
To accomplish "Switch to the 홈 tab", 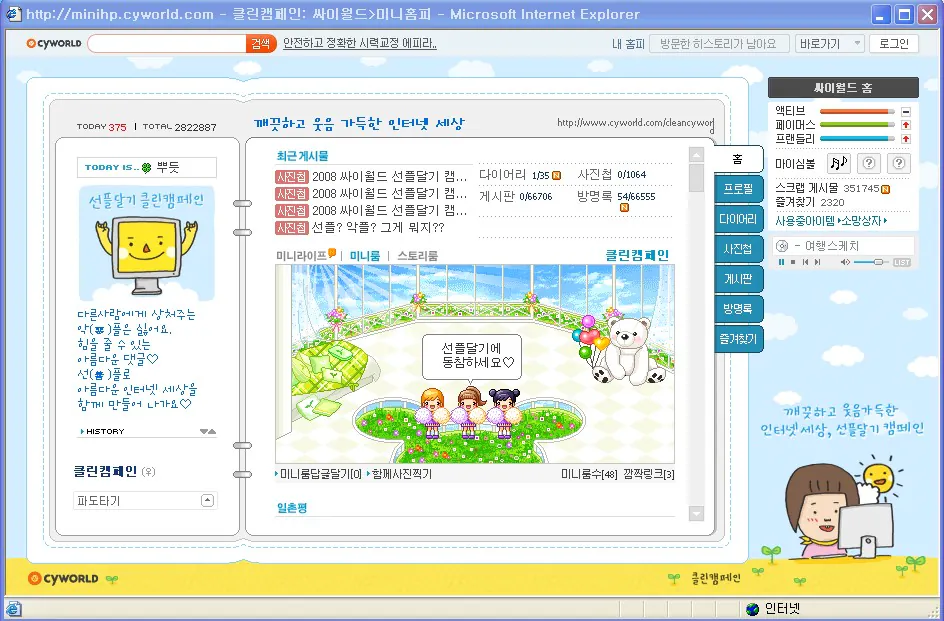I will click(738, 159).
